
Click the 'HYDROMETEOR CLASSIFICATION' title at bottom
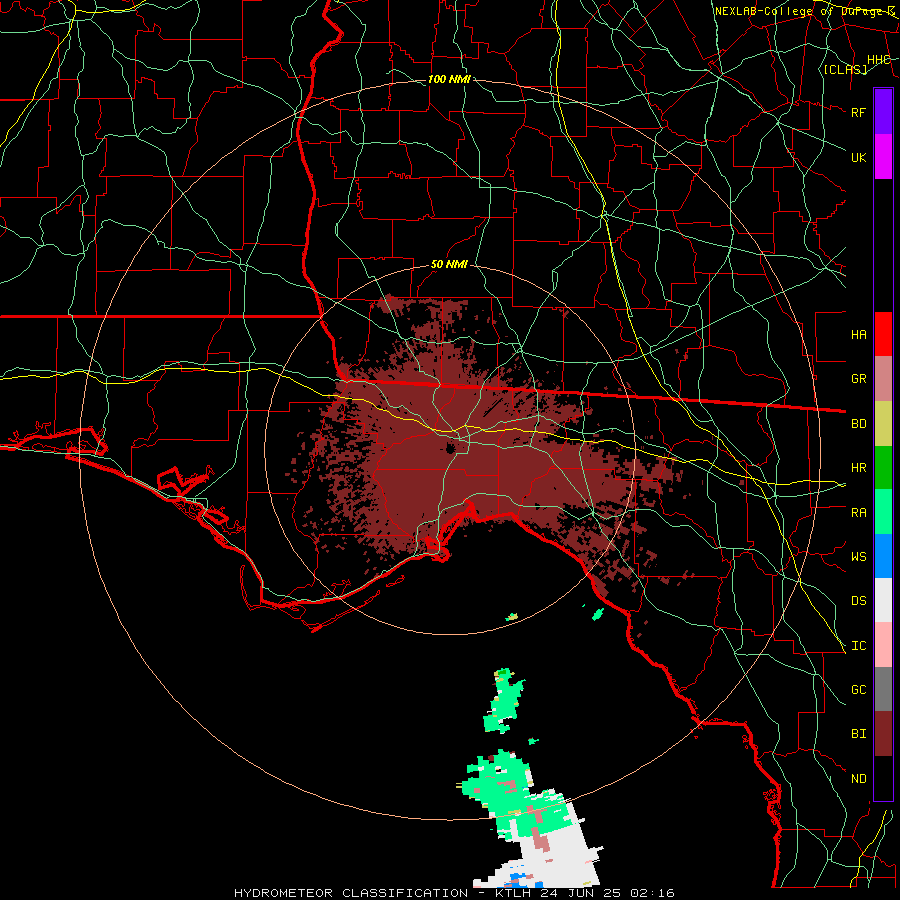point(351,893)
